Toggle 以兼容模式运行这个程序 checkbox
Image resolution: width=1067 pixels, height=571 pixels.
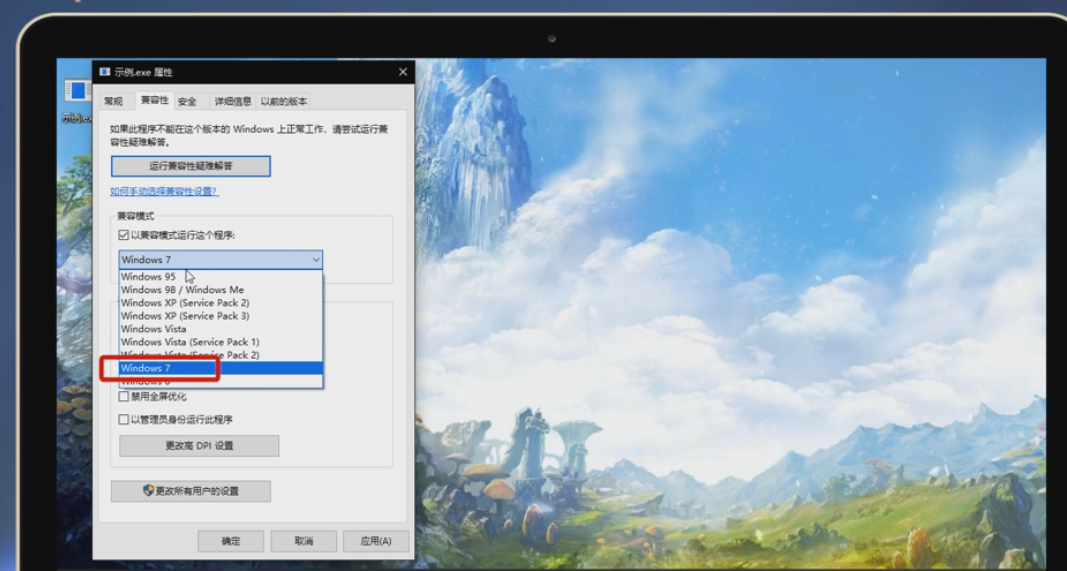click(x=124, y=235)
